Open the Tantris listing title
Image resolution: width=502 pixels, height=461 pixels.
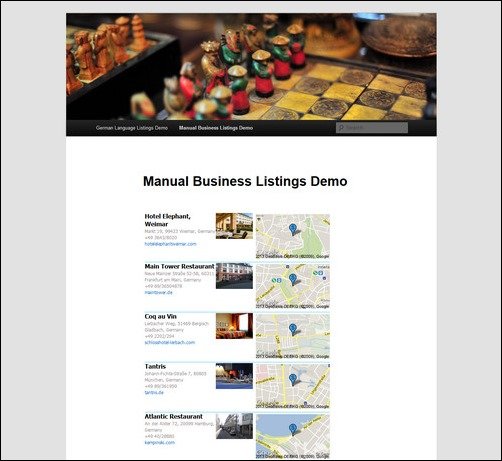click(x=155, y=366)
